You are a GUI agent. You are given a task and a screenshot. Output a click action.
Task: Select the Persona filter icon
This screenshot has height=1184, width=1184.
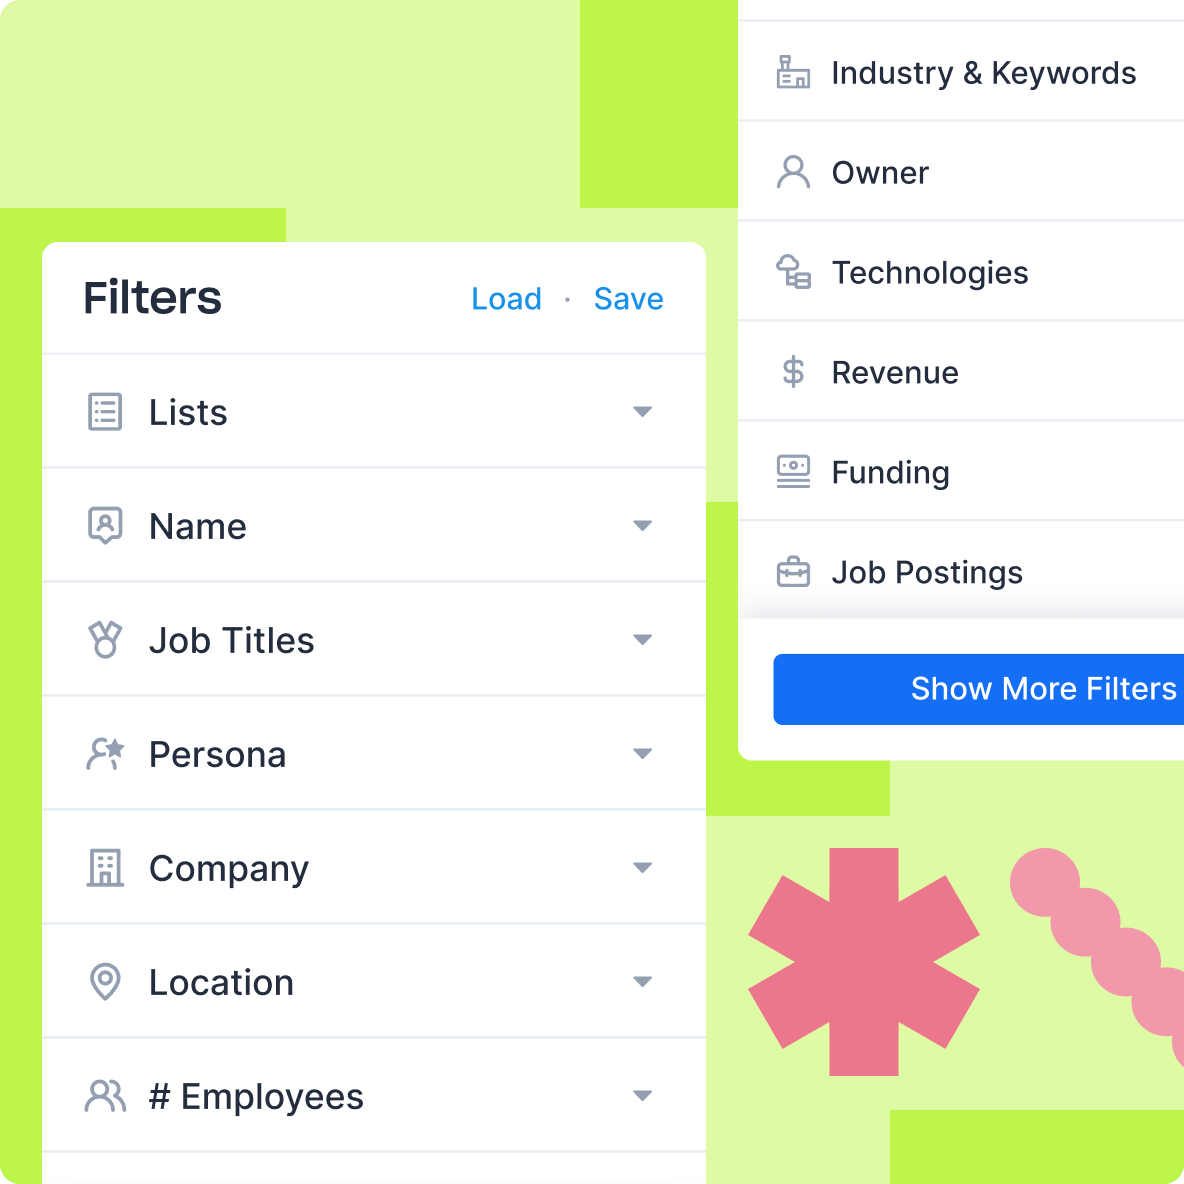click(105, 753)
